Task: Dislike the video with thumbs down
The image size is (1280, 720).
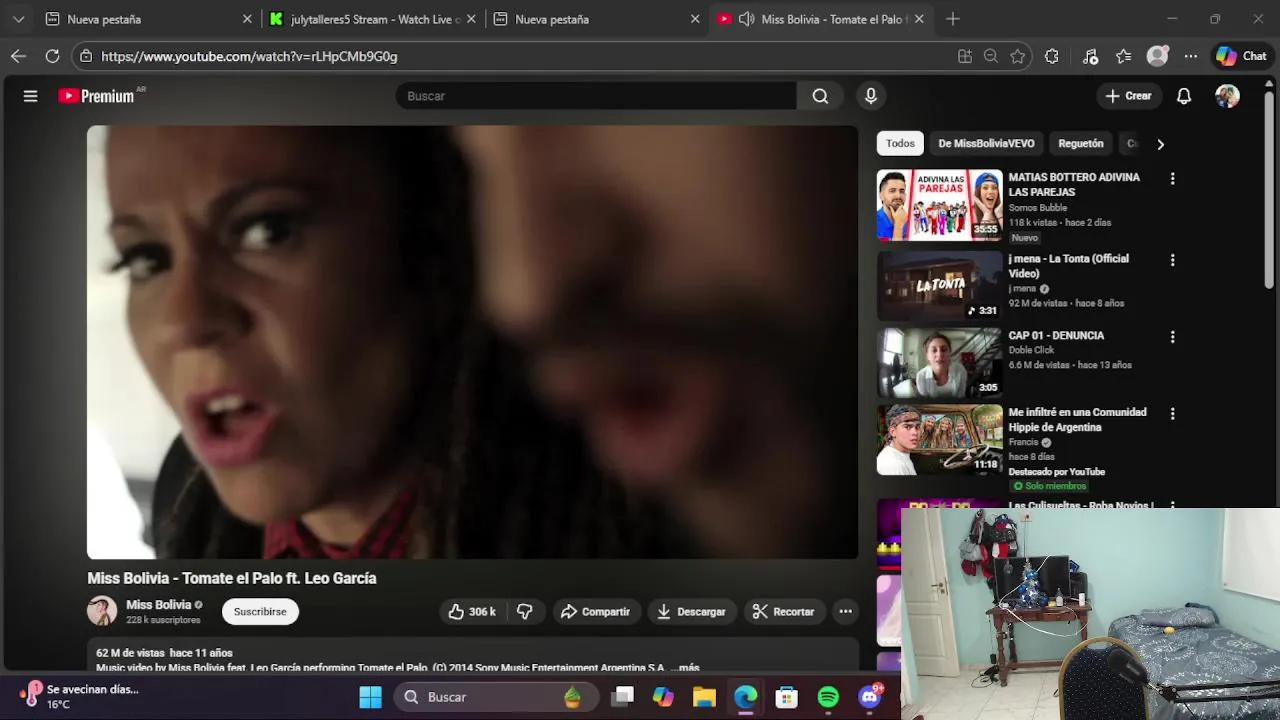Action: (x=524, y=612)
